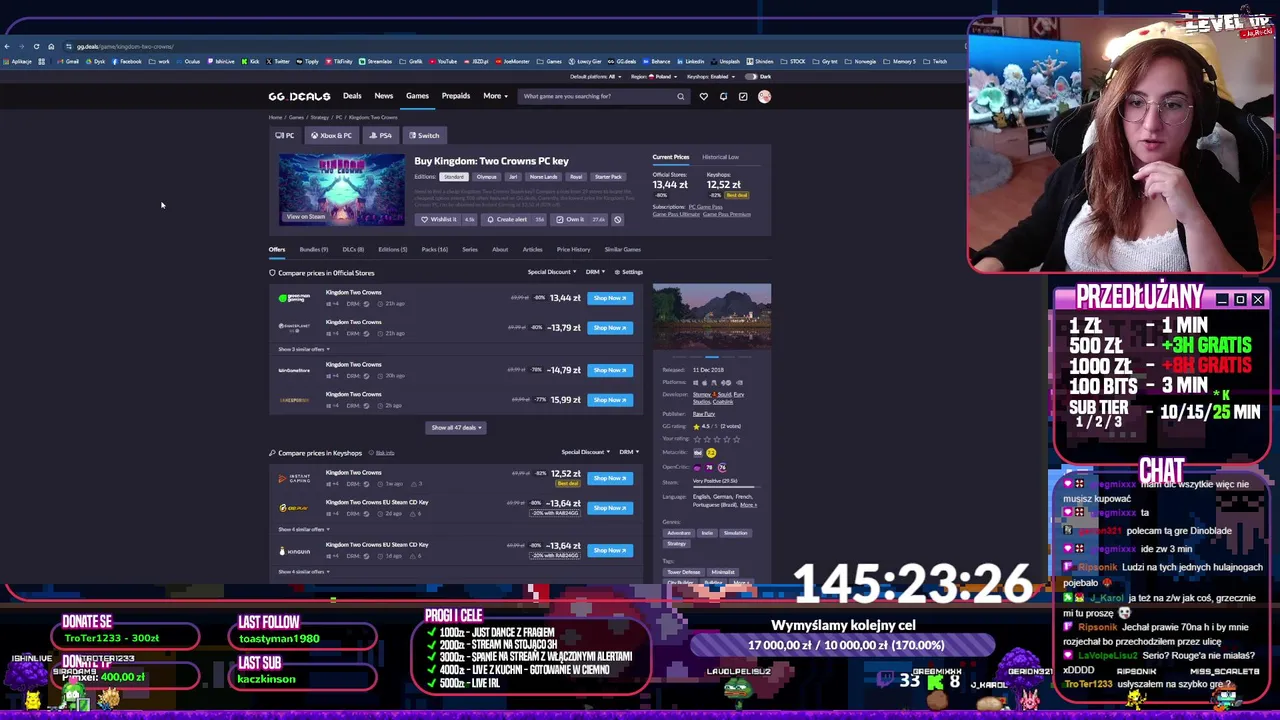
Task: Open official stores Settings
Action: pos(629,272)
